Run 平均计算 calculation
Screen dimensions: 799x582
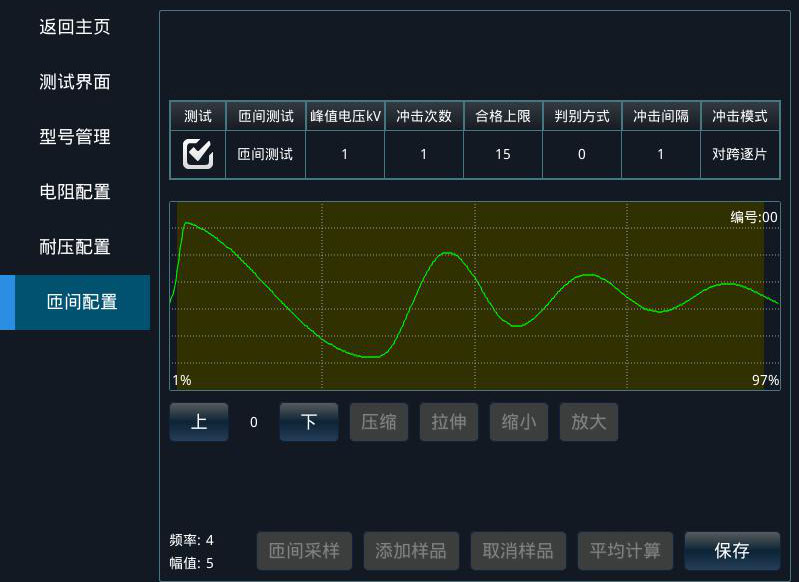click(x=625, y=551)
